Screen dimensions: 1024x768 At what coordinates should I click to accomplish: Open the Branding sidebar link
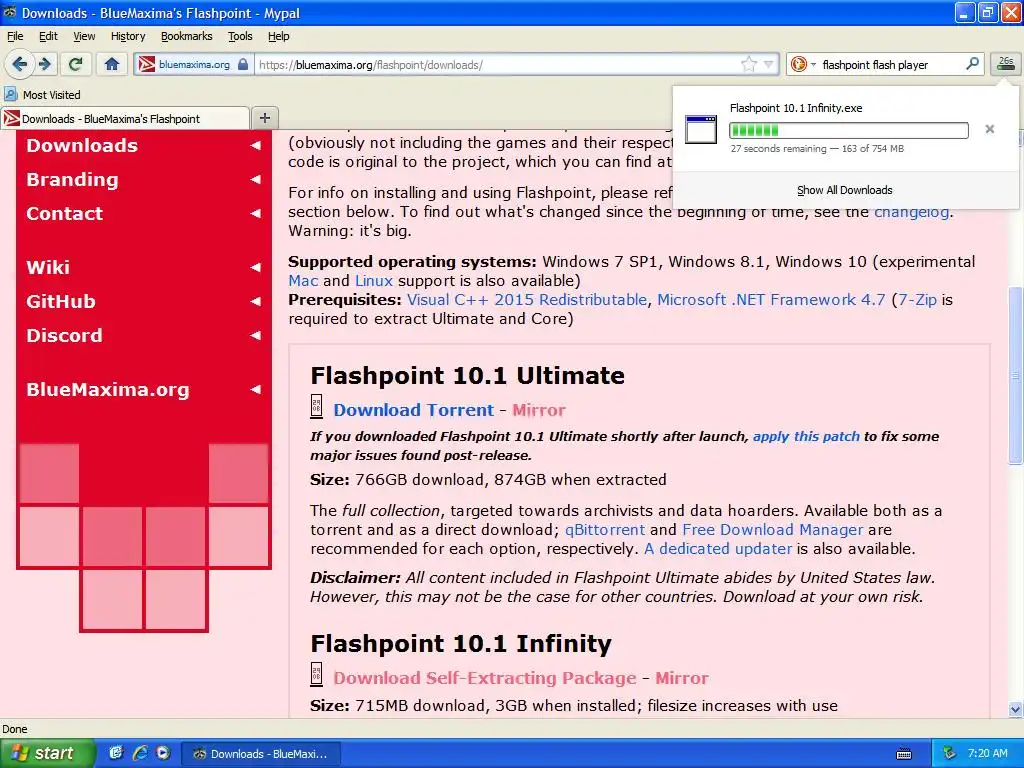click(x=72, y=179)
